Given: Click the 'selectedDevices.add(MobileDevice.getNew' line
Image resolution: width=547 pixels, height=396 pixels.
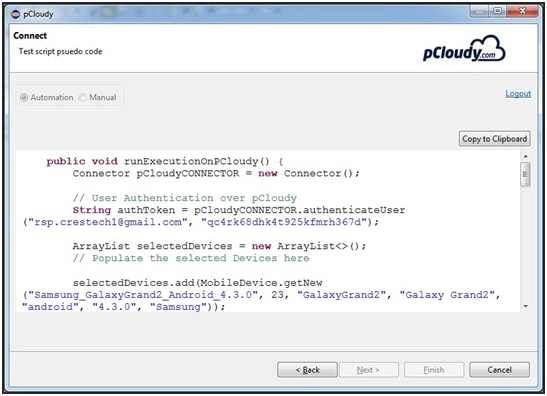Looking at the screenshot, I should coord(197,283).
